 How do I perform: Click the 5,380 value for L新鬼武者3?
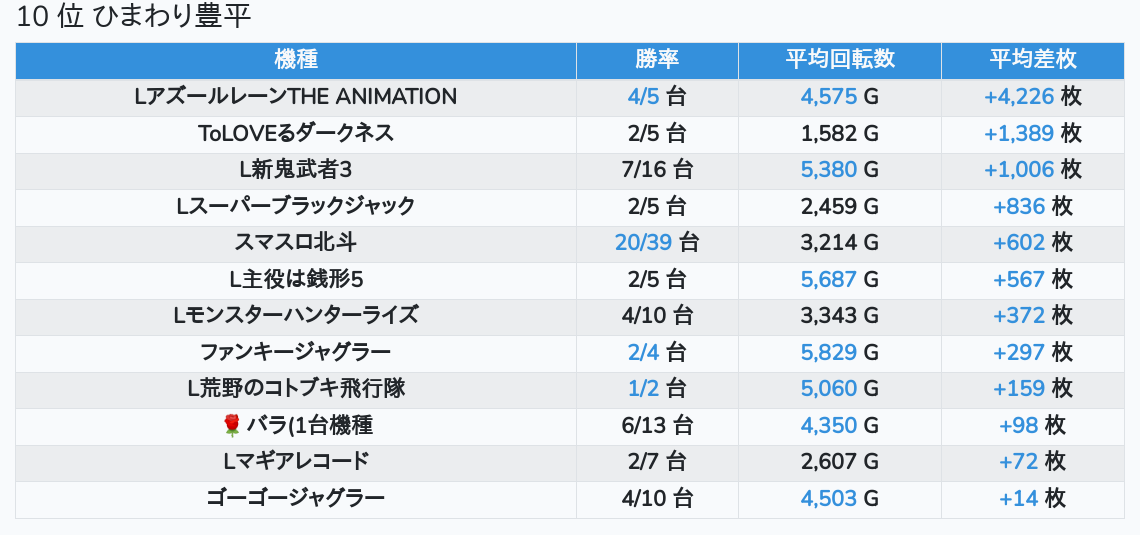[x=829, y=170]
